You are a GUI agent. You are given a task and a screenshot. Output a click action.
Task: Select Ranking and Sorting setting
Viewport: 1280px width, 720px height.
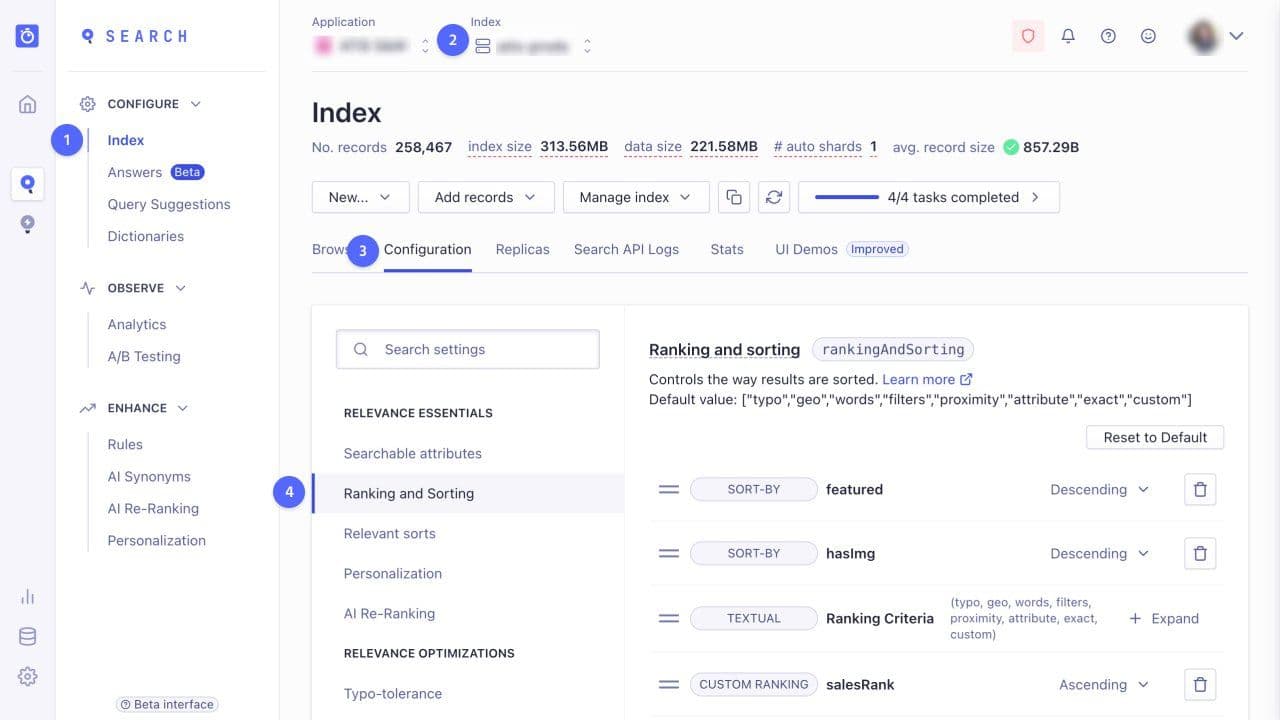[x=468, y=494]
